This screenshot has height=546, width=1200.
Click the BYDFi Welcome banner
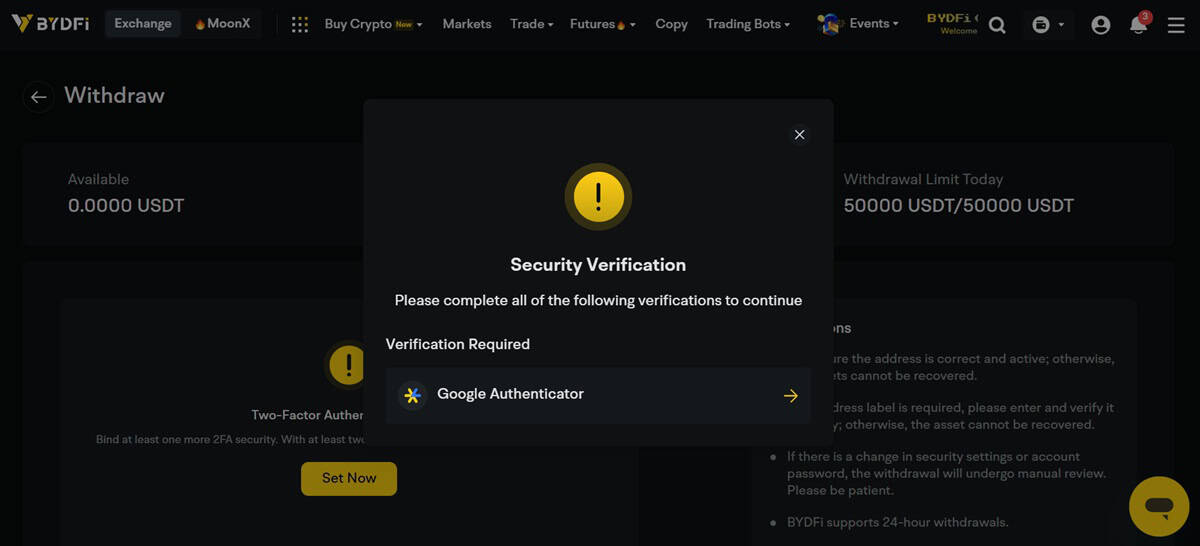[x=952, y=24]
